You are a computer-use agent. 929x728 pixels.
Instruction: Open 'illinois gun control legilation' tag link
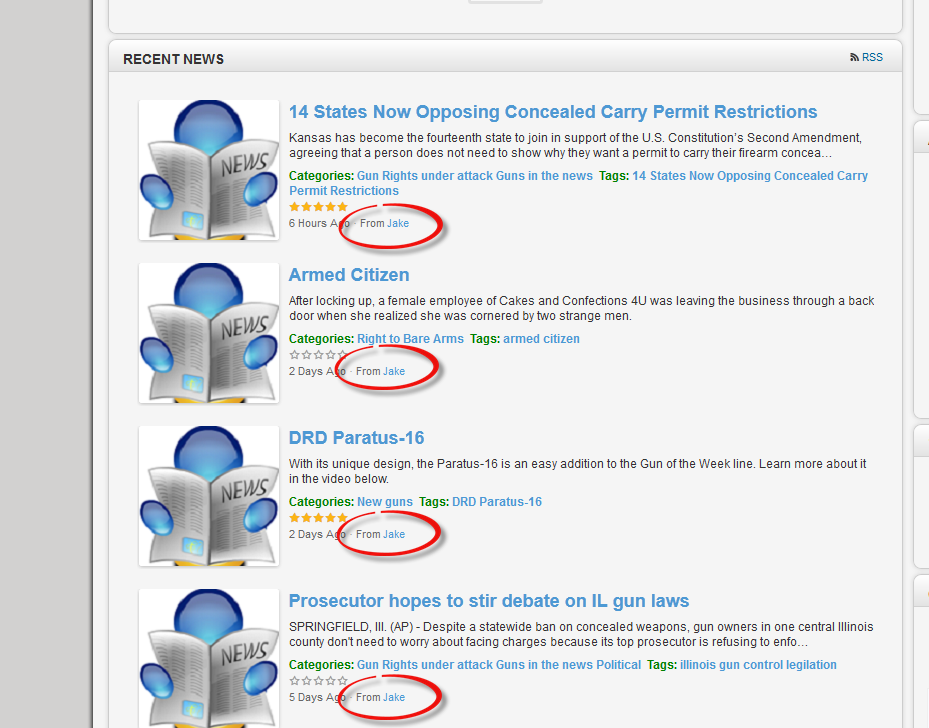tap(758, 665)
